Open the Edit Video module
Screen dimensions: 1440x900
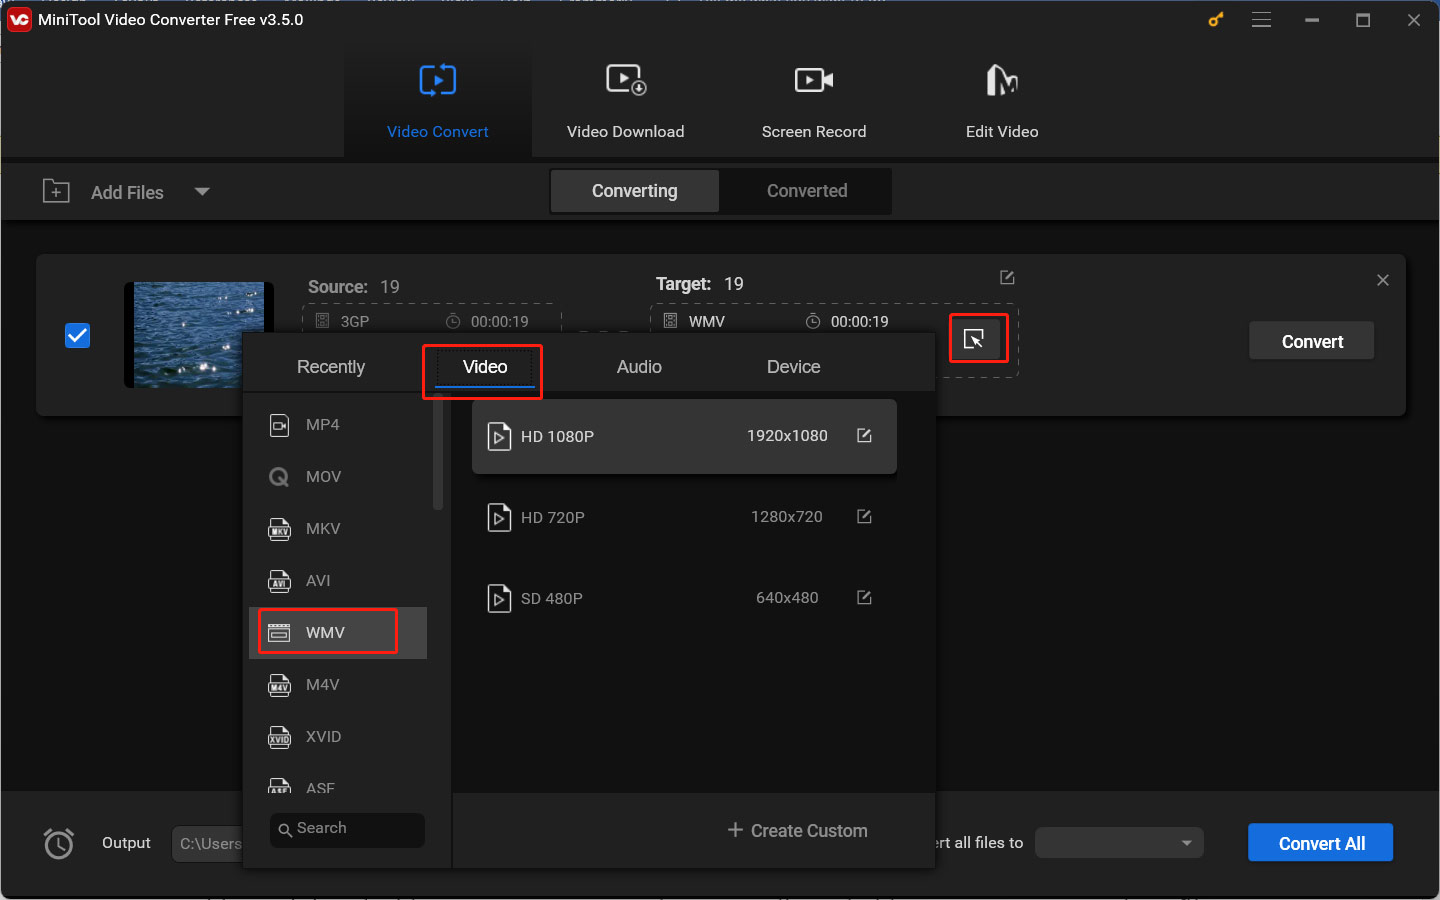pyautogui.click(x=1001, y=101)
